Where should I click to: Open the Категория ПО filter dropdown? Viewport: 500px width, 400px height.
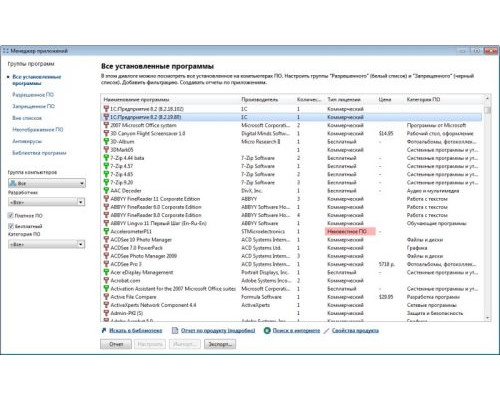point(47,244)
